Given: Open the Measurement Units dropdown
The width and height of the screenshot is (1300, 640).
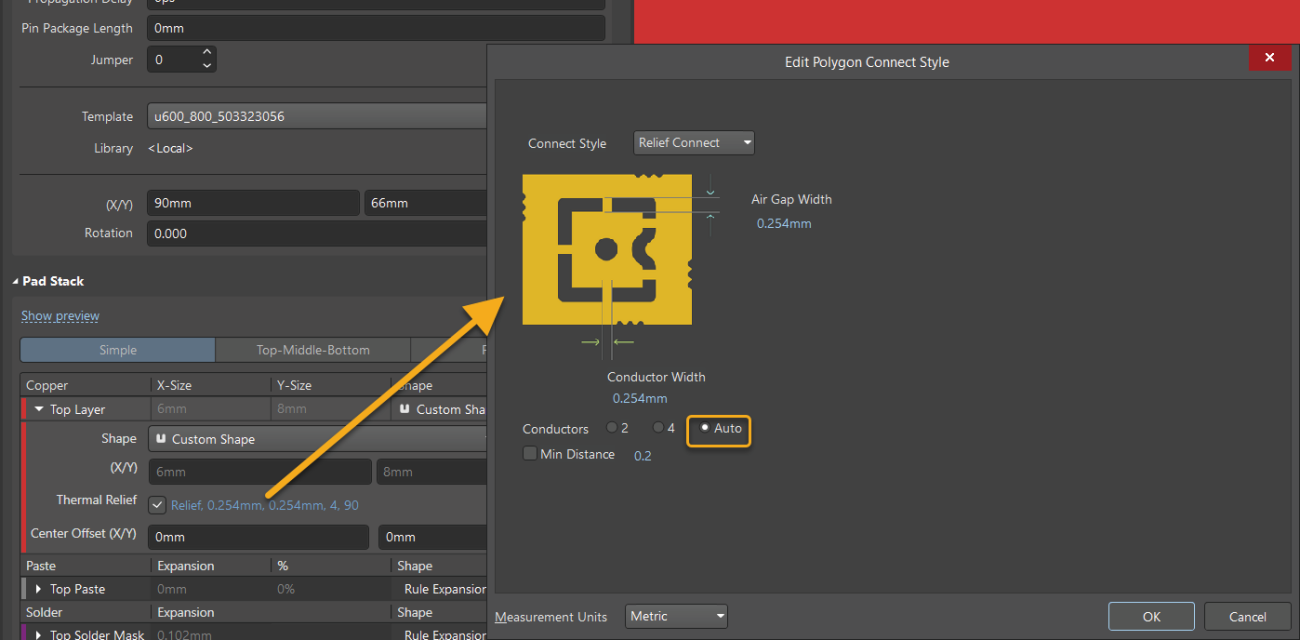Looking at the screenshot, I should point(676,616).
